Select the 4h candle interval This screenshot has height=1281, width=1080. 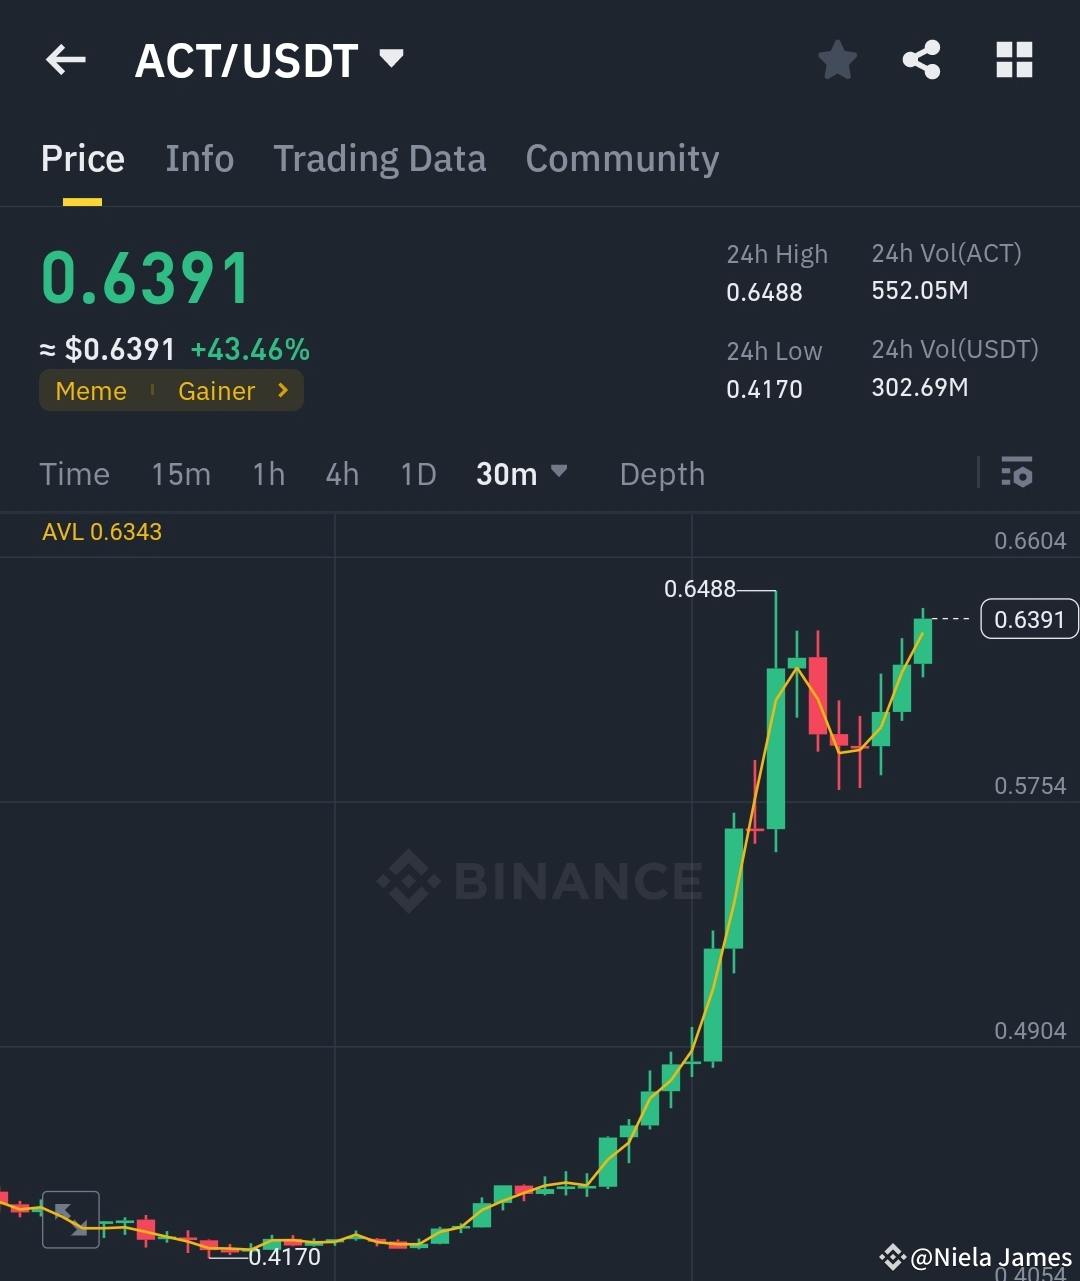(341, 474)
